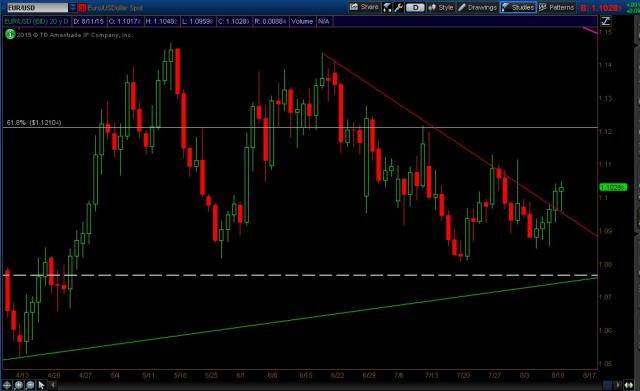Viewport: 640px width, 391px height.
Task: Select the crosshair pan tool icon
Action: [7, 385]
